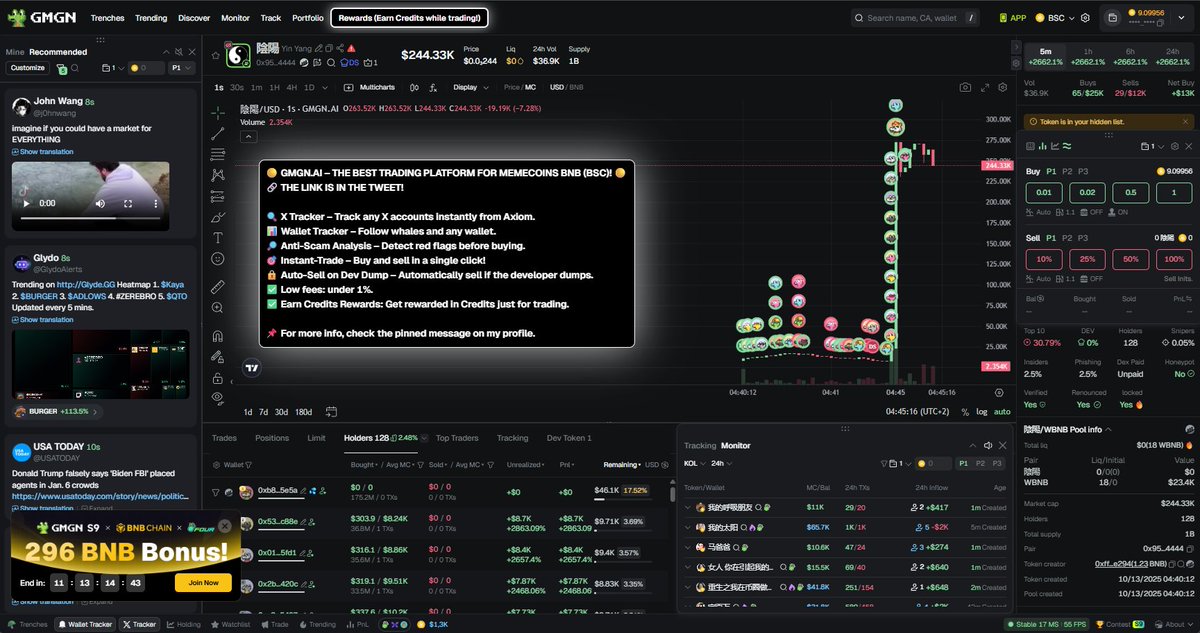Open P1 preset dropdown in feed panel
Image resolution: width=1200 pixels, height=633 pixels.
181,68
